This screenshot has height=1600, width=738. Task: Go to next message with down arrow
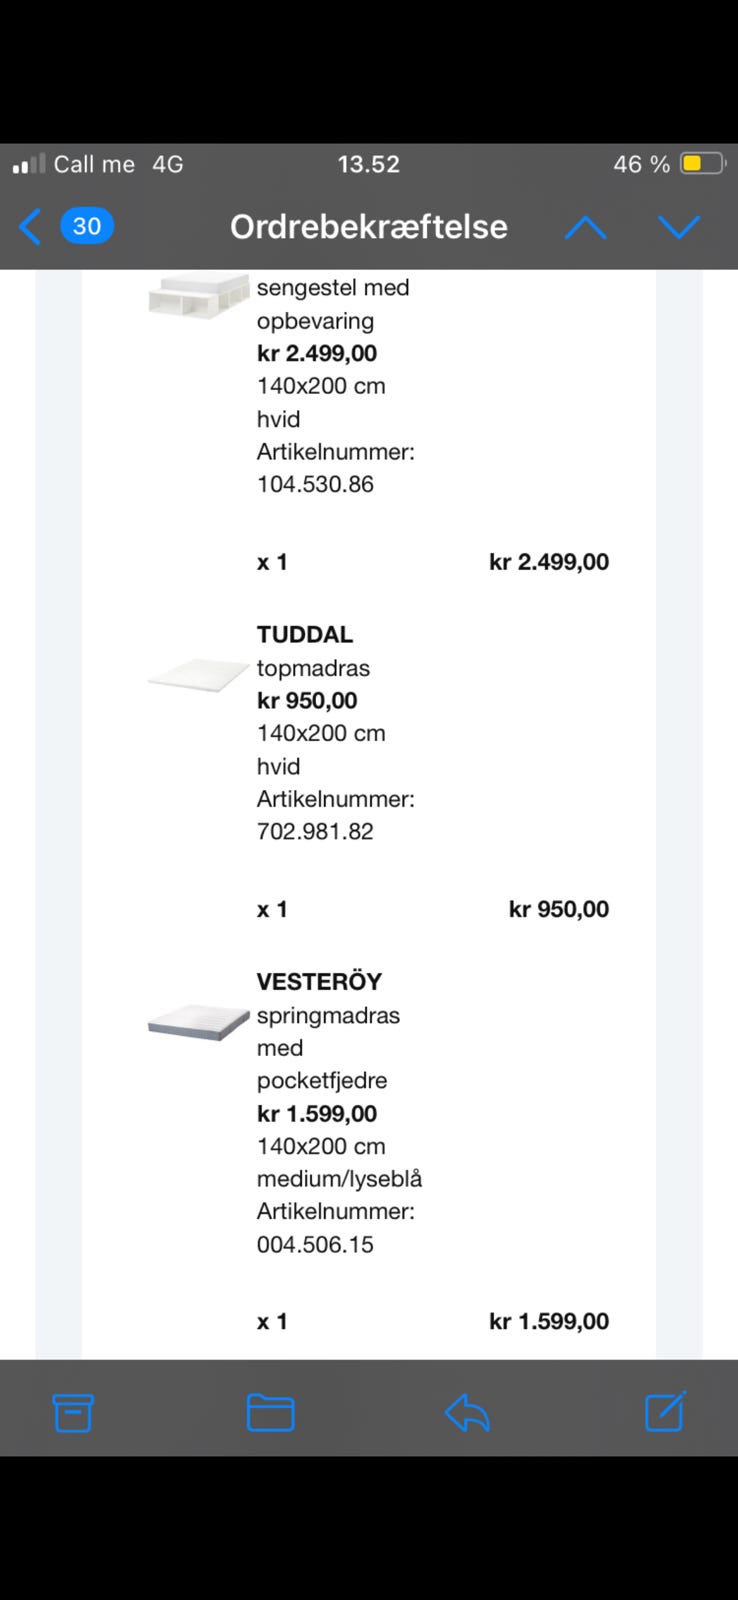tap(678, 228)
